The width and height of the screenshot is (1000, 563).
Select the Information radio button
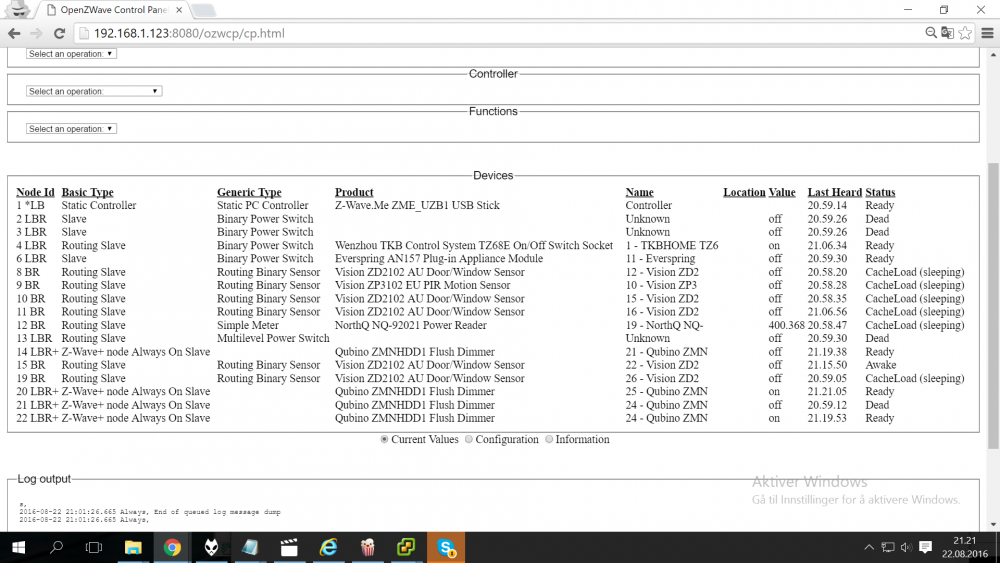tap(549, 439)
